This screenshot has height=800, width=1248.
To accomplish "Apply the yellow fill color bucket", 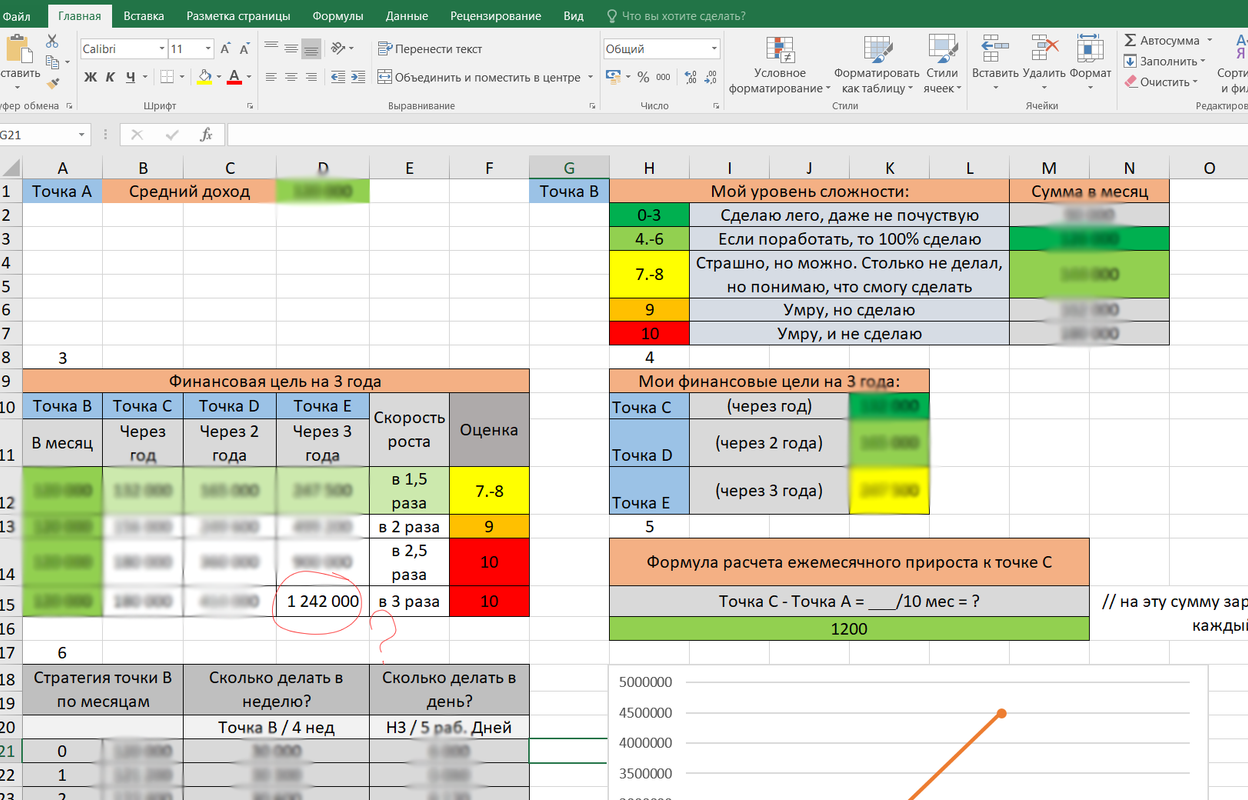I will click(x=204, y=77).
